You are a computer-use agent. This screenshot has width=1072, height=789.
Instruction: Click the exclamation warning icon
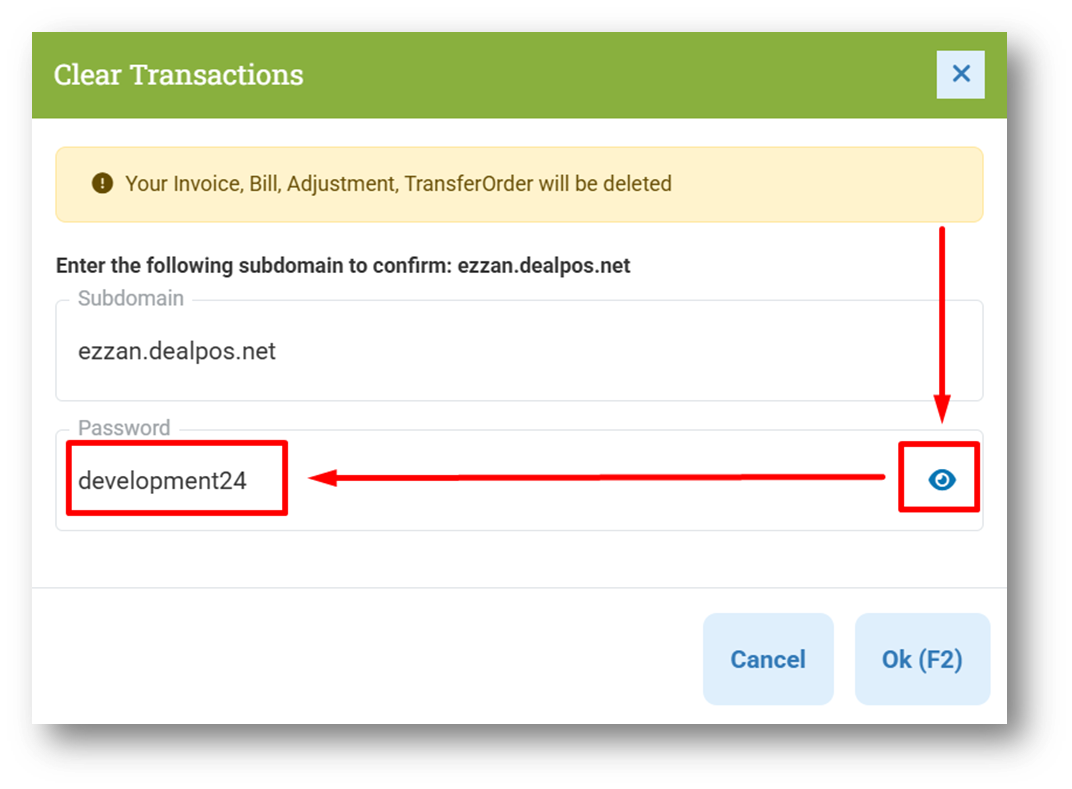(x=103, y=183)
